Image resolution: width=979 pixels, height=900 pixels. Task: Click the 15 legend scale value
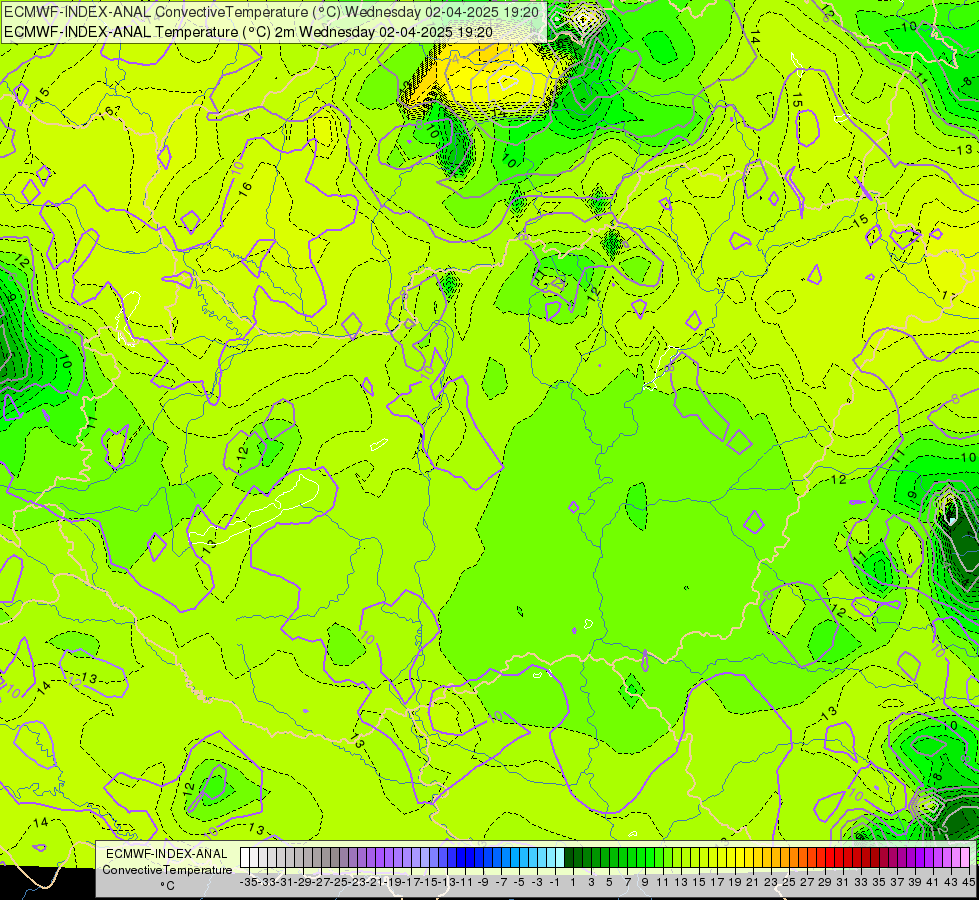699,882
